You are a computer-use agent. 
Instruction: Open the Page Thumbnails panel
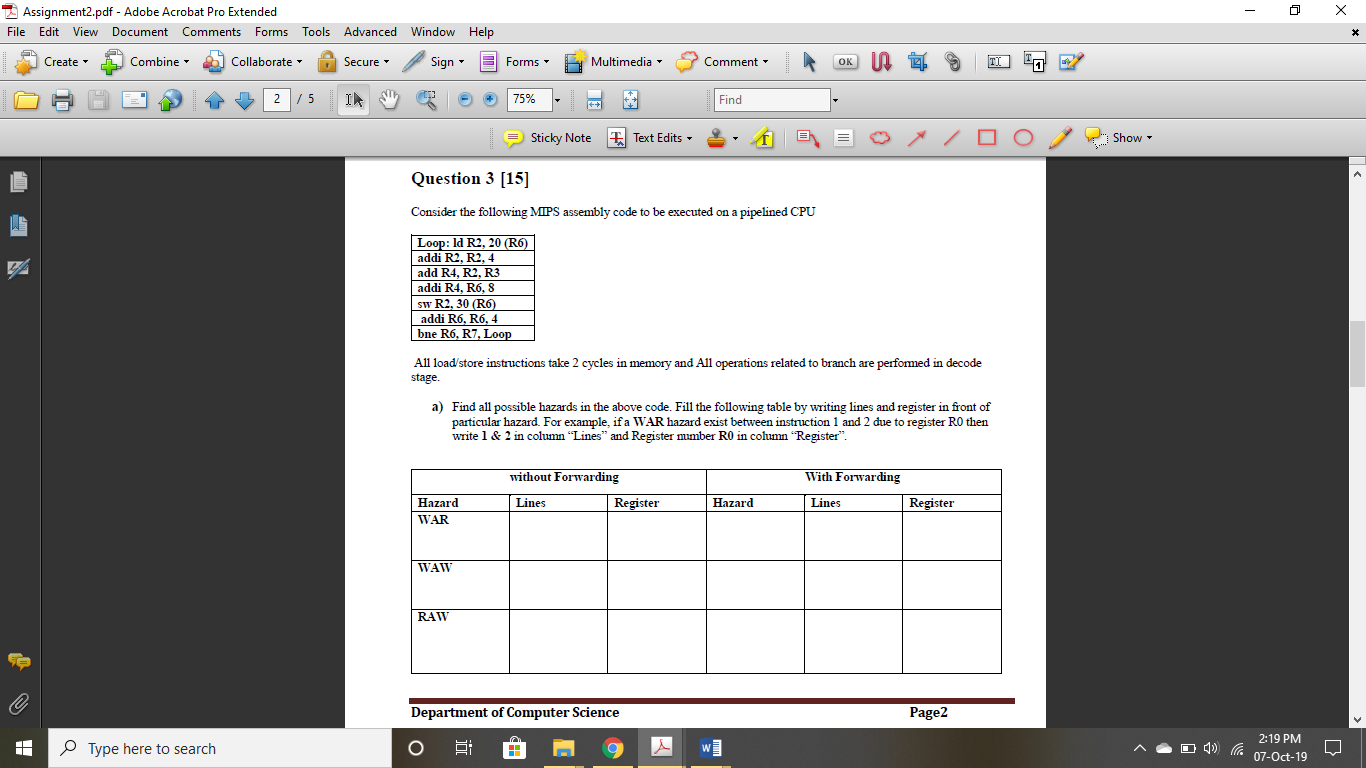click(x=18, y=182)
